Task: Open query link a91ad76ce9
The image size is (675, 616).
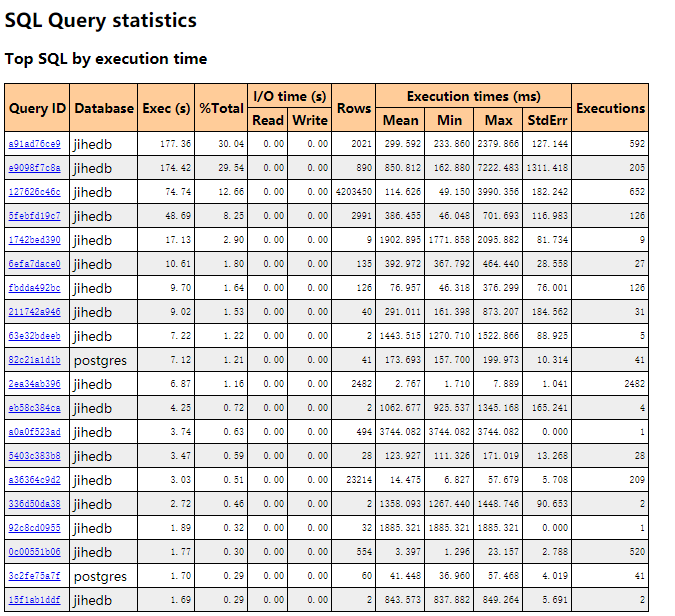Action: click(34, 144)
